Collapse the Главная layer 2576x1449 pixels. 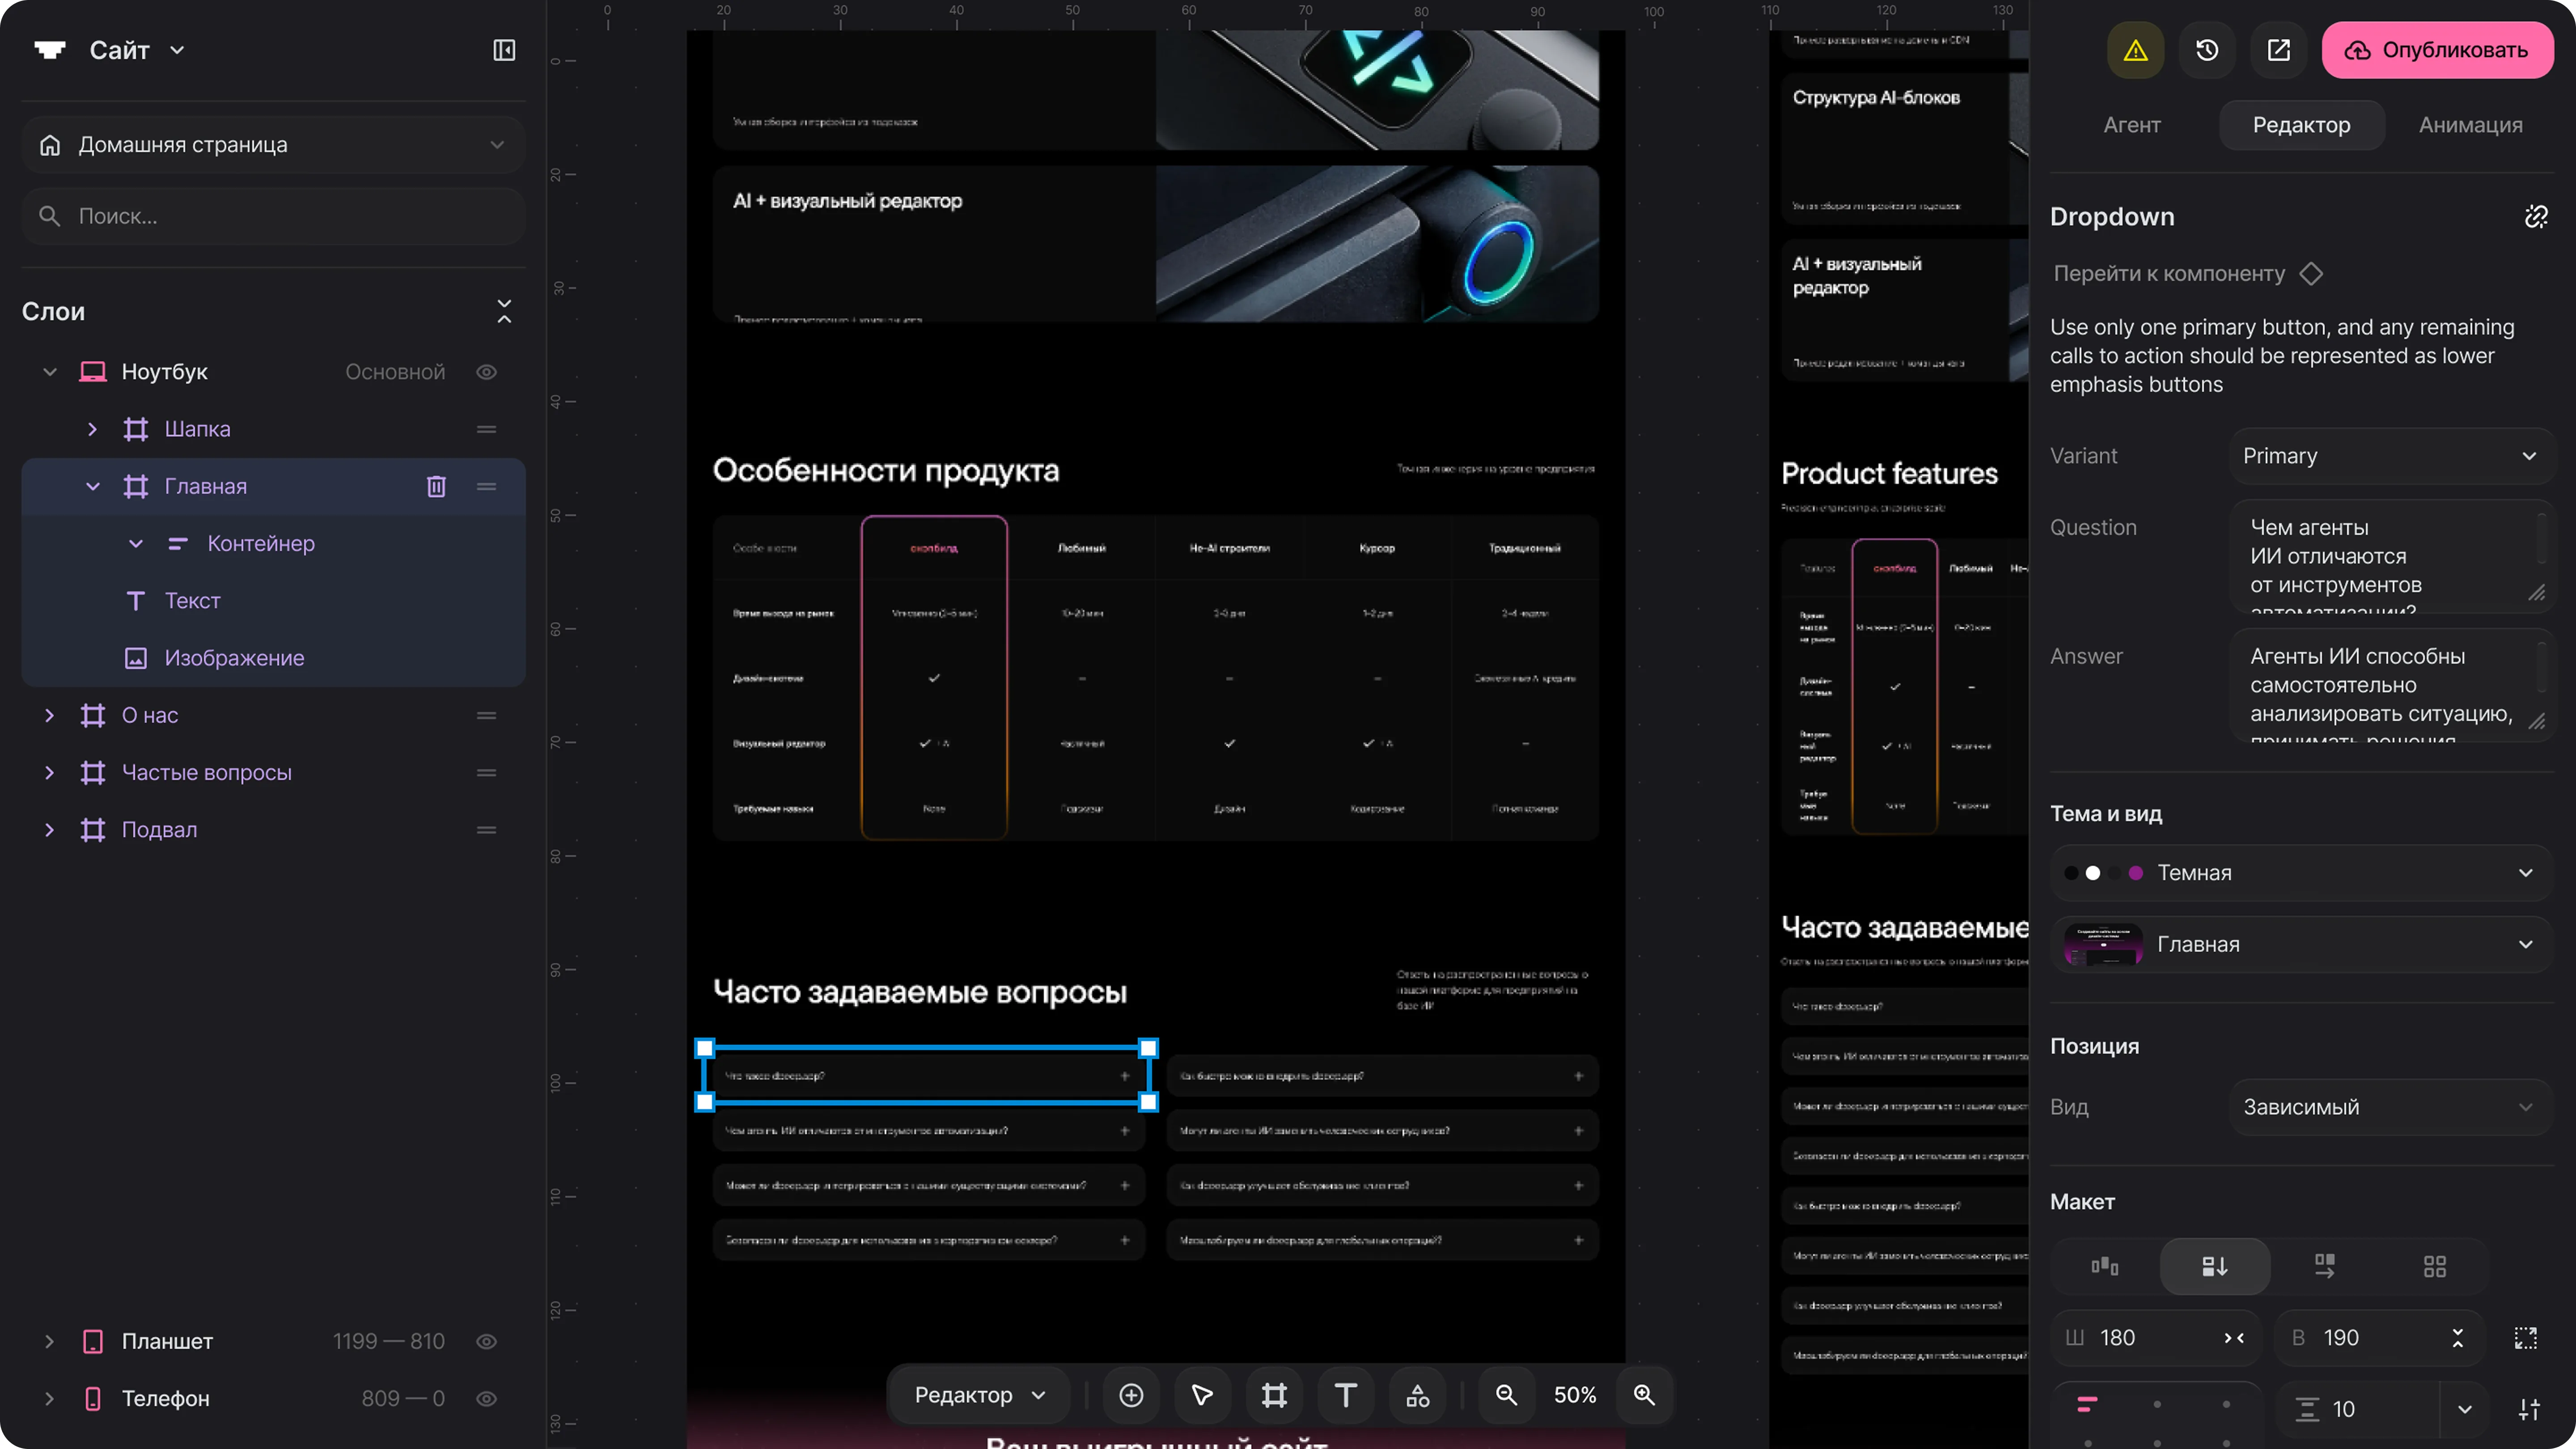93,486
